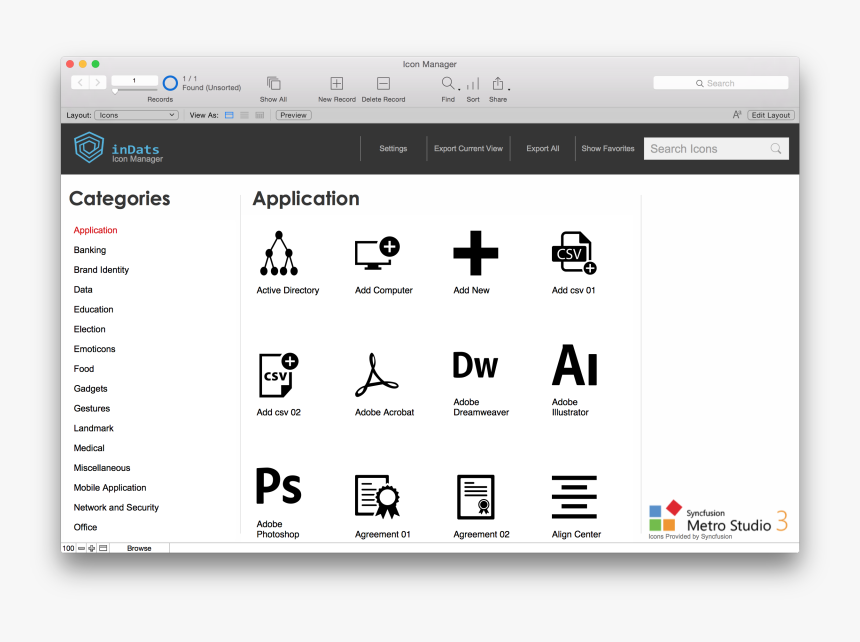Image resolution: width=860 pixels, height=642 pixels.
Task: Click the found set circle indicator
Action: [171, 83]
